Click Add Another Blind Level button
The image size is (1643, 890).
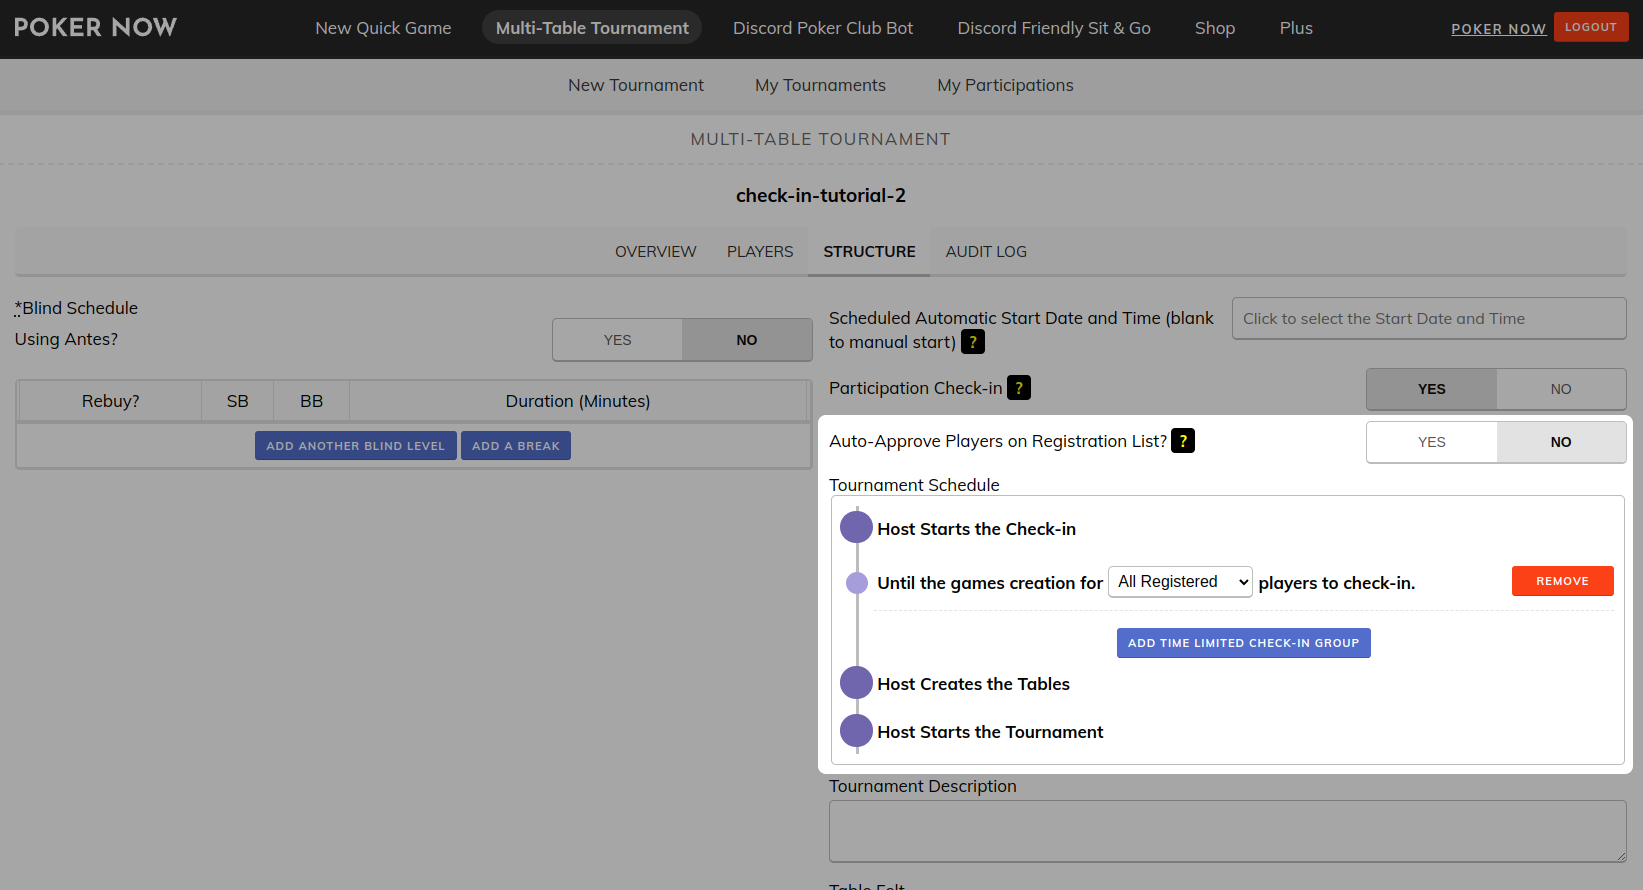point(356,446)
